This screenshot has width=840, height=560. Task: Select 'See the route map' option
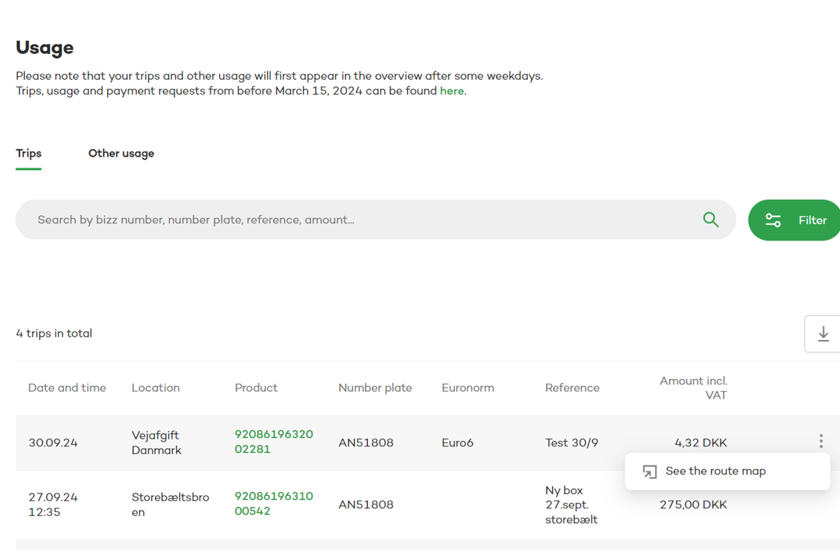tap(715, 471)
